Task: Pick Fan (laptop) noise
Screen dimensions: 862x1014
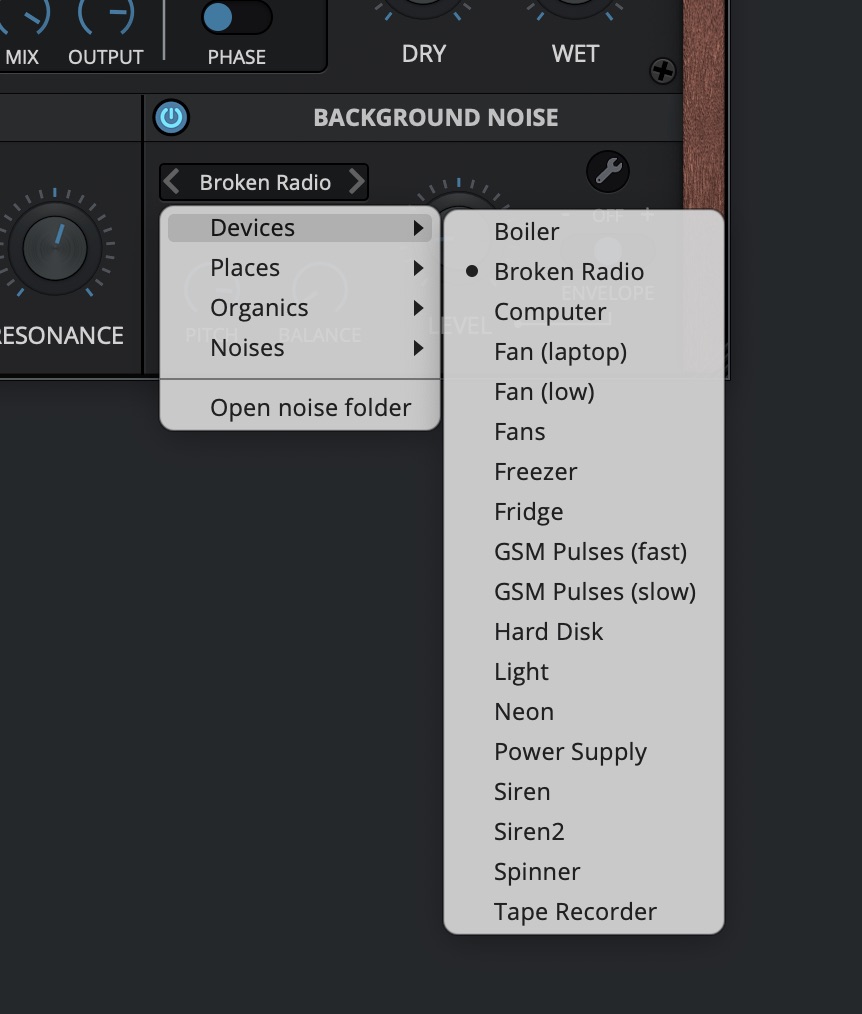Action: click(560, 352)
